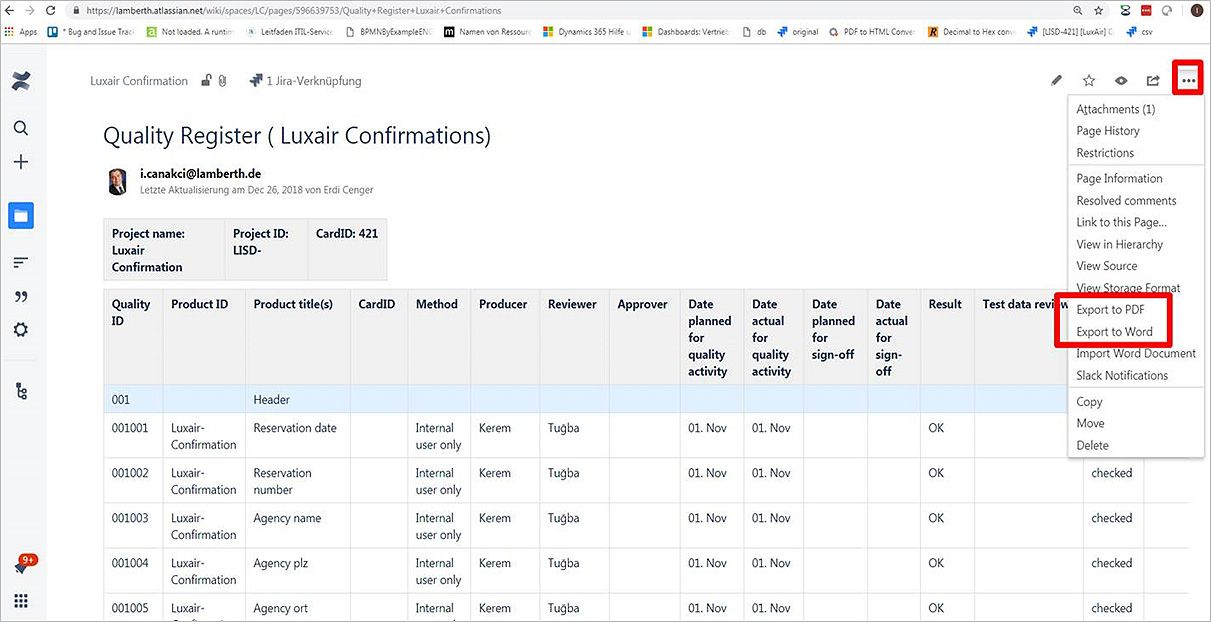Select Page History in the actions menu
Viewport: 1211px width, 622px height.
[1107, 131]
